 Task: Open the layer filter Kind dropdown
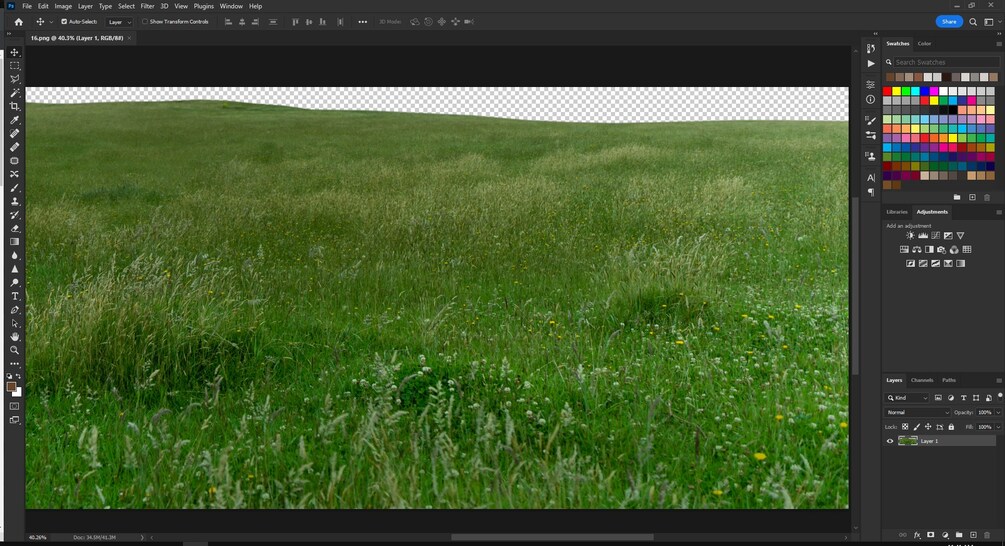(907, 398)
